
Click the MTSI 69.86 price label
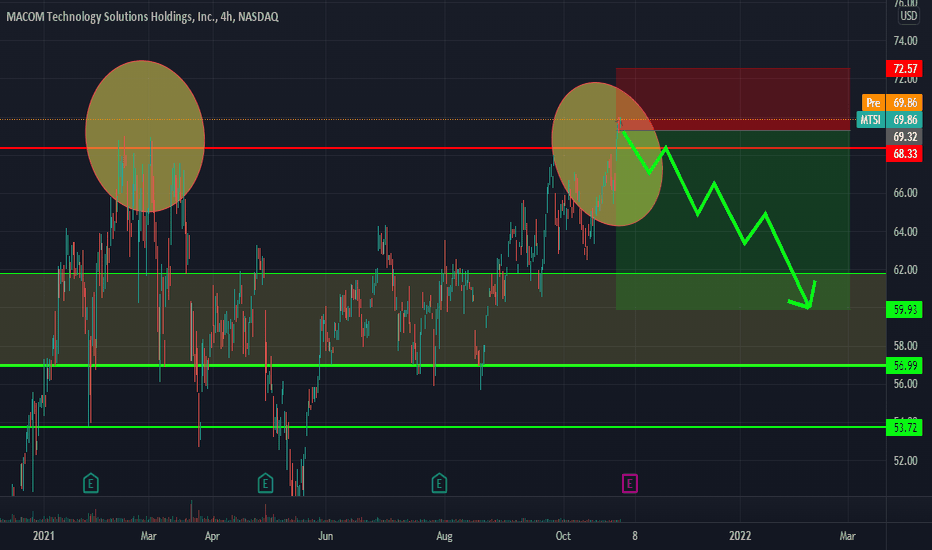point(889,120)
